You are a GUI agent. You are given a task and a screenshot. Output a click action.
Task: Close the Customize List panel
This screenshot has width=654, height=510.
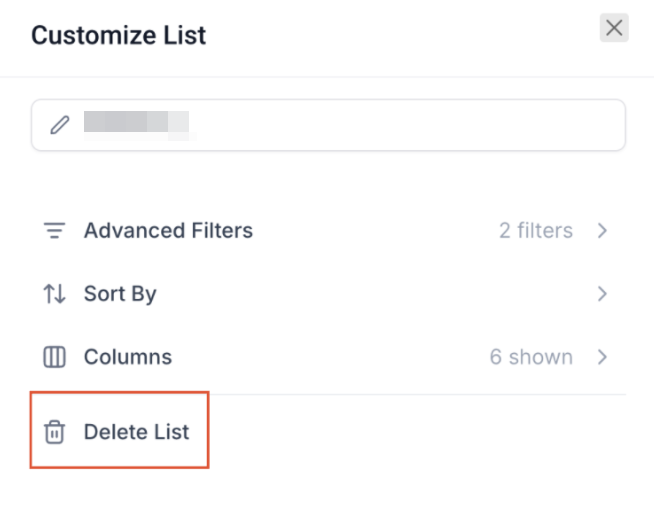click(614, 28)
